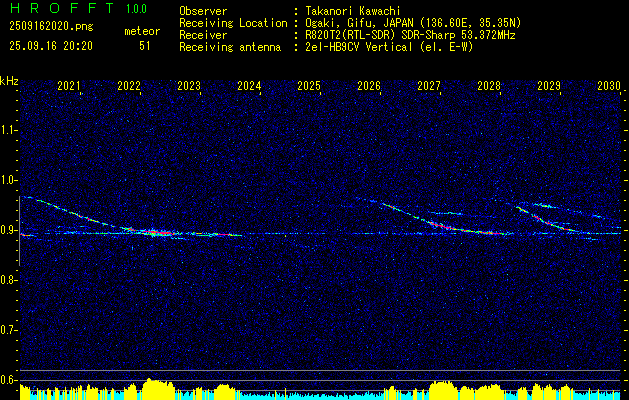Click the yellow signal-level peak below 2022

pyautogui.click(x=158, y=389)
